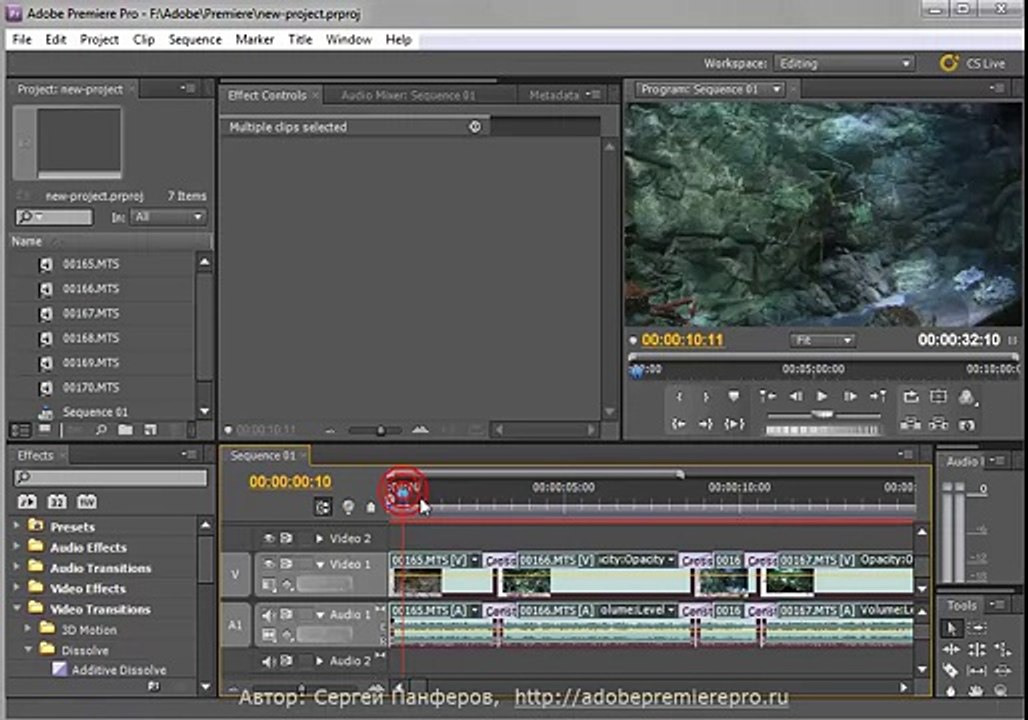Click Go to In Point button

click(679, 424)
